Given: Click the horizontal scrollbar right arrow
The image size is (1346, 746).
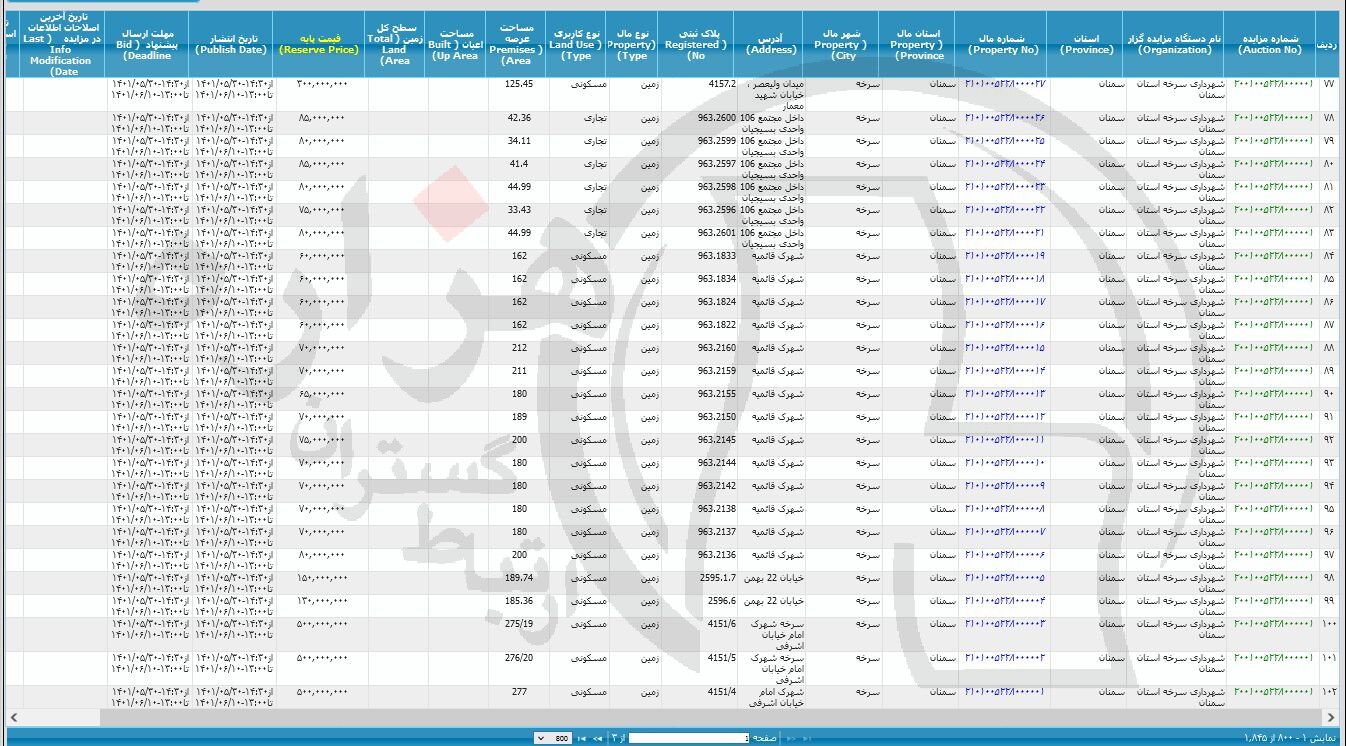Looking at the screenshot, I should pyautogui.click(x=1332, y=718).
